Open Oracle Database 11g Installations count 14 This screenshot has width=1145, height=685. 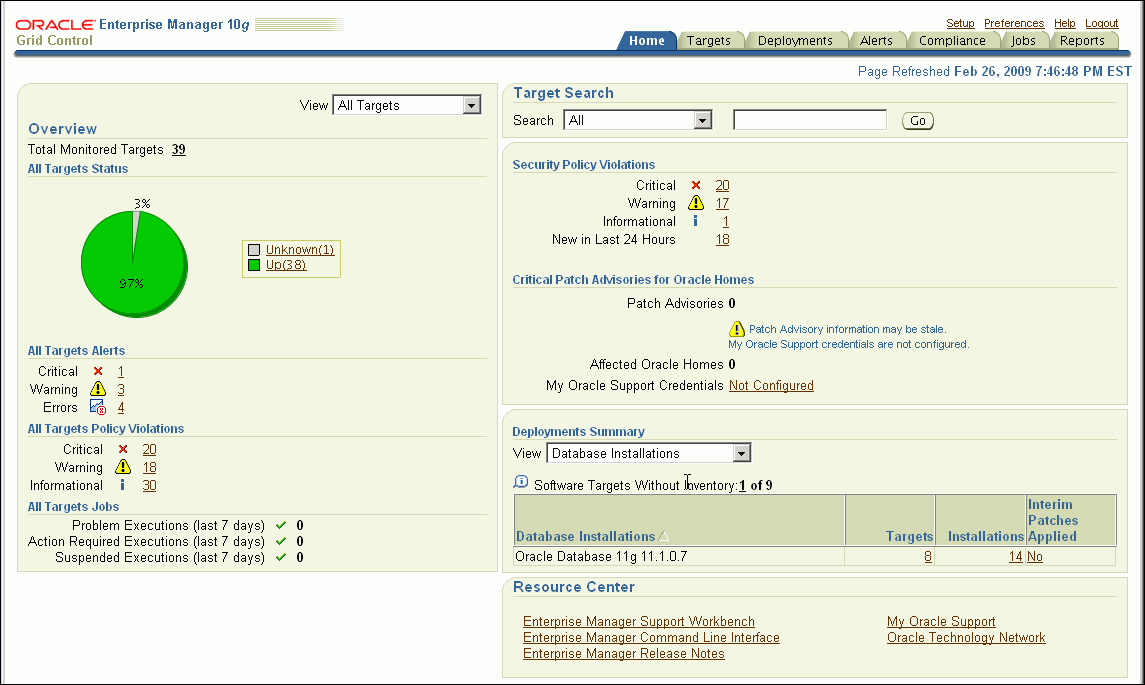pyautogui.click(x=1015, y=556)
